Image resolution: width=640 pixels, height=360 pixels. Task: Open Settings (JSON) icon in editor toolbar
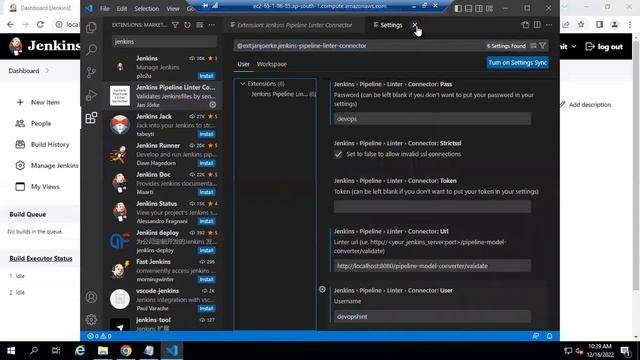coord(525,25)
